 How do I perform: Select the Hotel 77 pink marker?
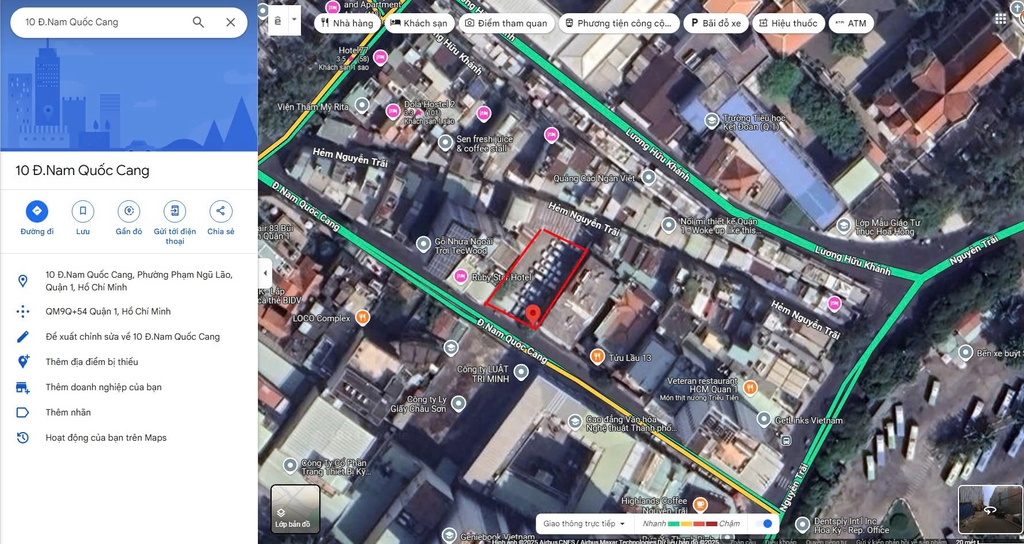[380, 57]
